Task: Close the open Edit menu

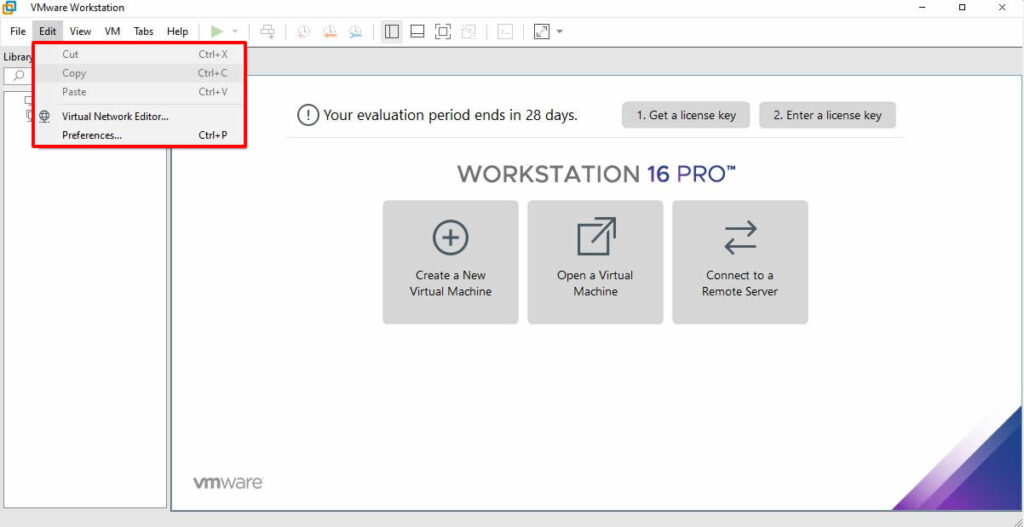Action: [48, 31]
